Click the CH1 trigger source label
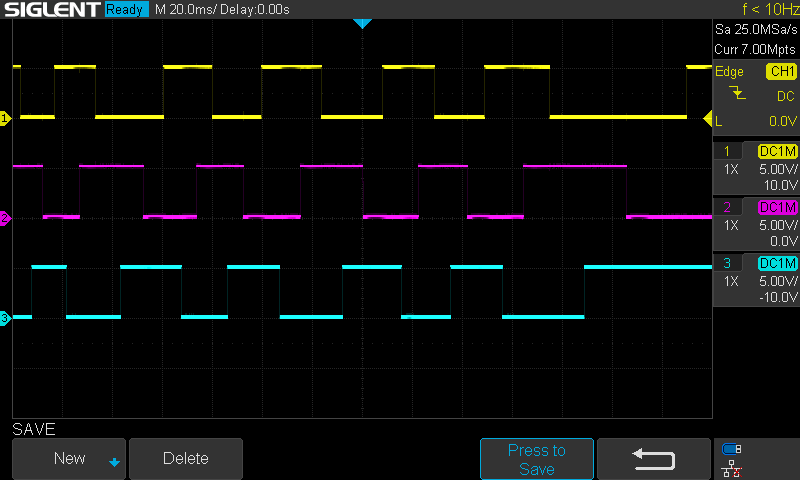 (782, 71)
